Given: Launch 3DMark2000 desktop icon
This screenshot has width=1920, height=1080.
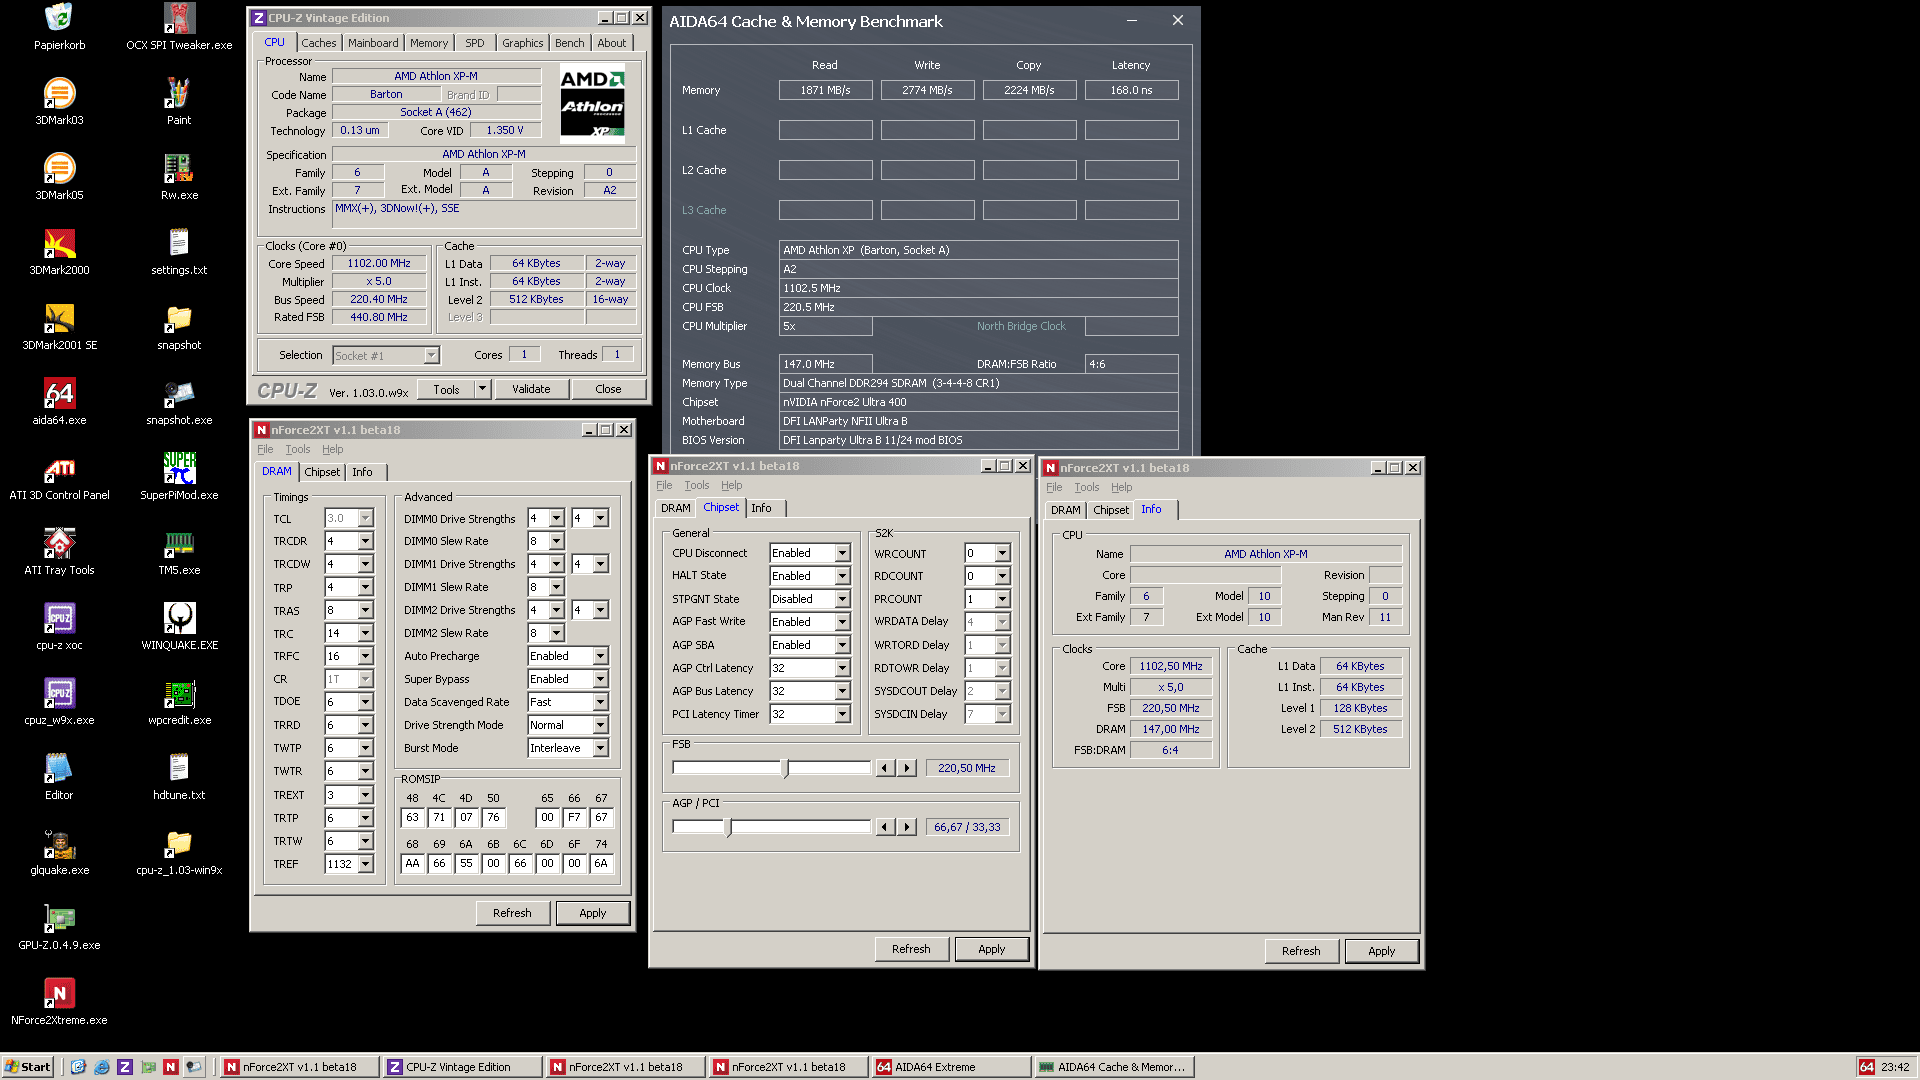Looking at the screenshot, I should tap(59, 252).
